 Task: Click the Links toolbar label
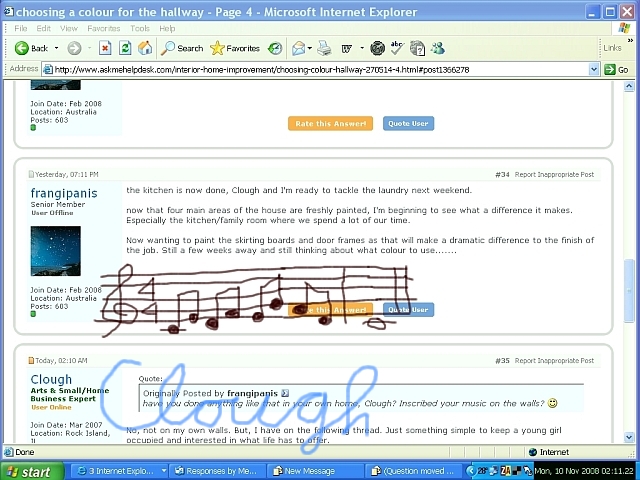pyautogui.click(x=612, y=48)
